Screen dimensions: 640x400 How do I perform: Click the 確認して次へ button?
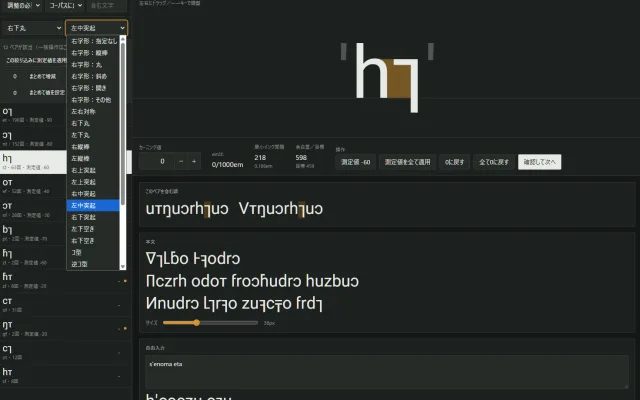540,162
